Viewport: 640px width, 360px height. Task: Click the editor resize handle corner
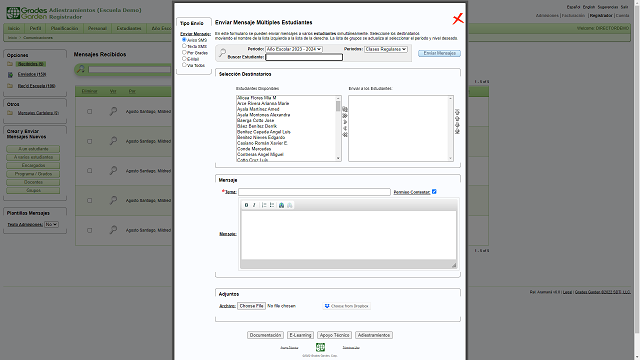click(x=453, y=265)
